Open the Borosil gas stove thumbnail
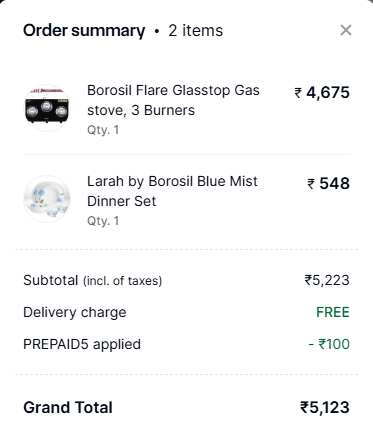The image size is (373, 438). (x=47, y=108)
